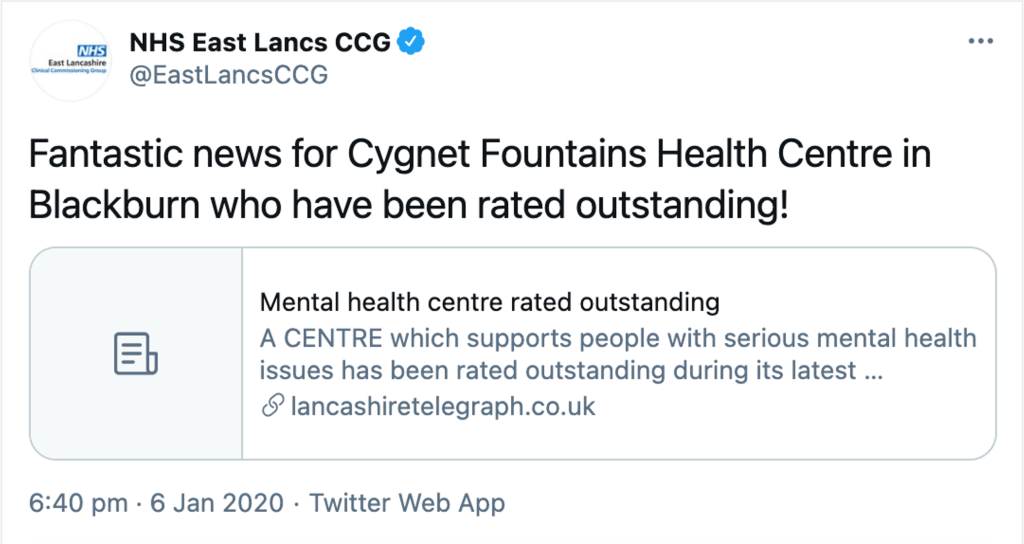Click the chain link icon beside domain
The height and width of the screenshot is (544, 1024).
click(x=271, y=407)
